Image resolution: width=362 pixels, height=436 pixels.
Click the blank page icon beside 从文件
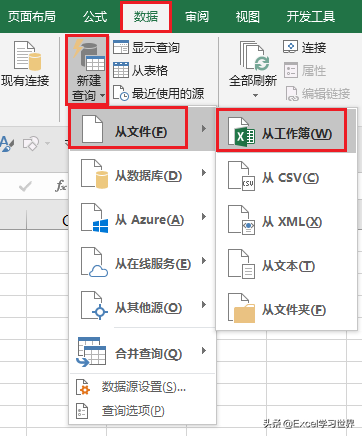tap(92, 129)
